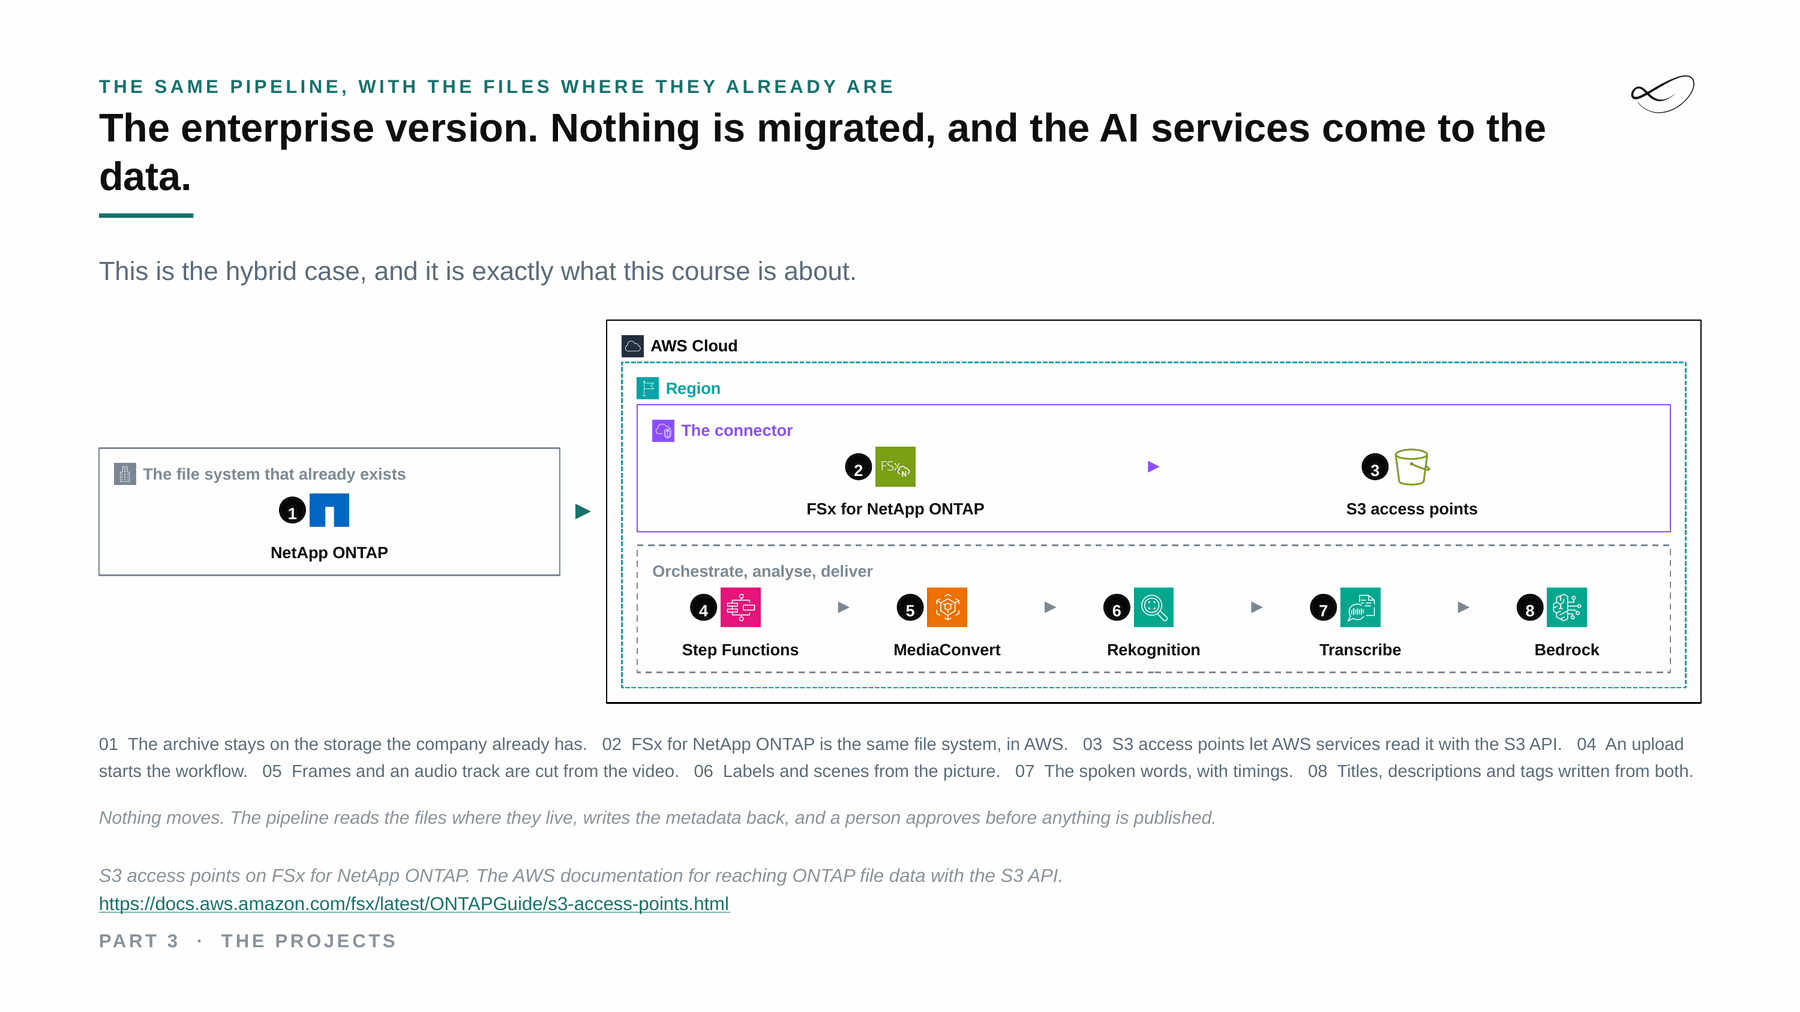Click the orange MediaConvert icon
1800x1012 pixels.
coord(947,607)
